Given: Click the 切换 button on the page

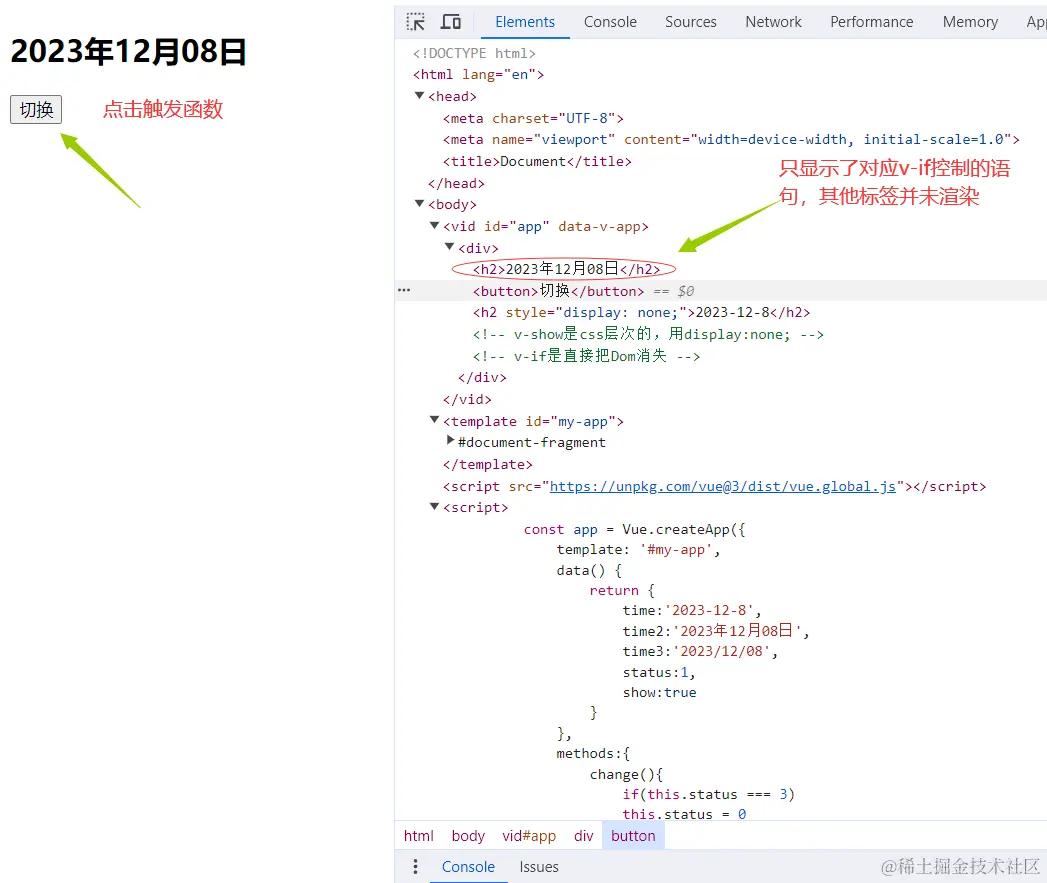Looking at the screenshot, I should [36, 110].
